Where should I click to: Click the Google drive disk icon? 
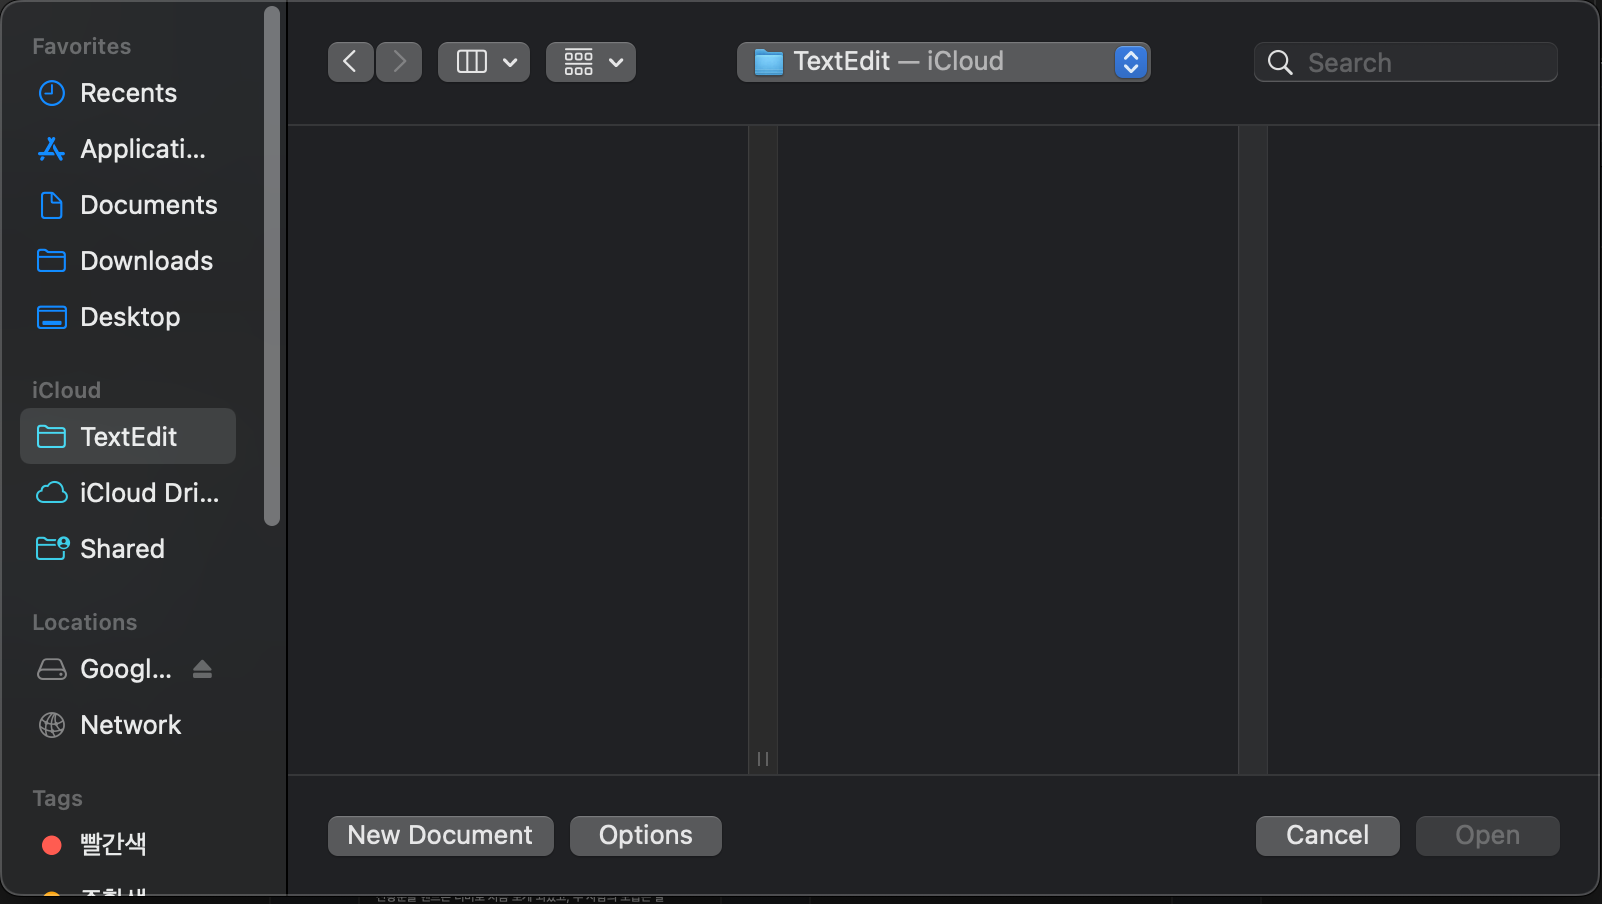(52, 669)
